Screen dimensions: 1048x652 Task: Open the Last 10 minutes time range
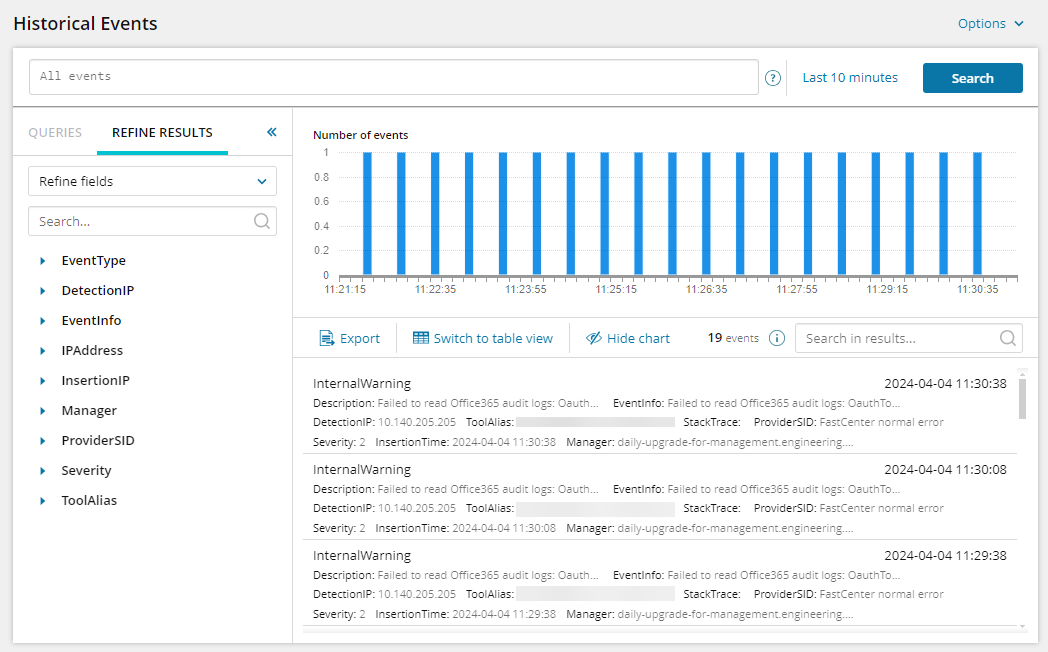pos(850,78)
